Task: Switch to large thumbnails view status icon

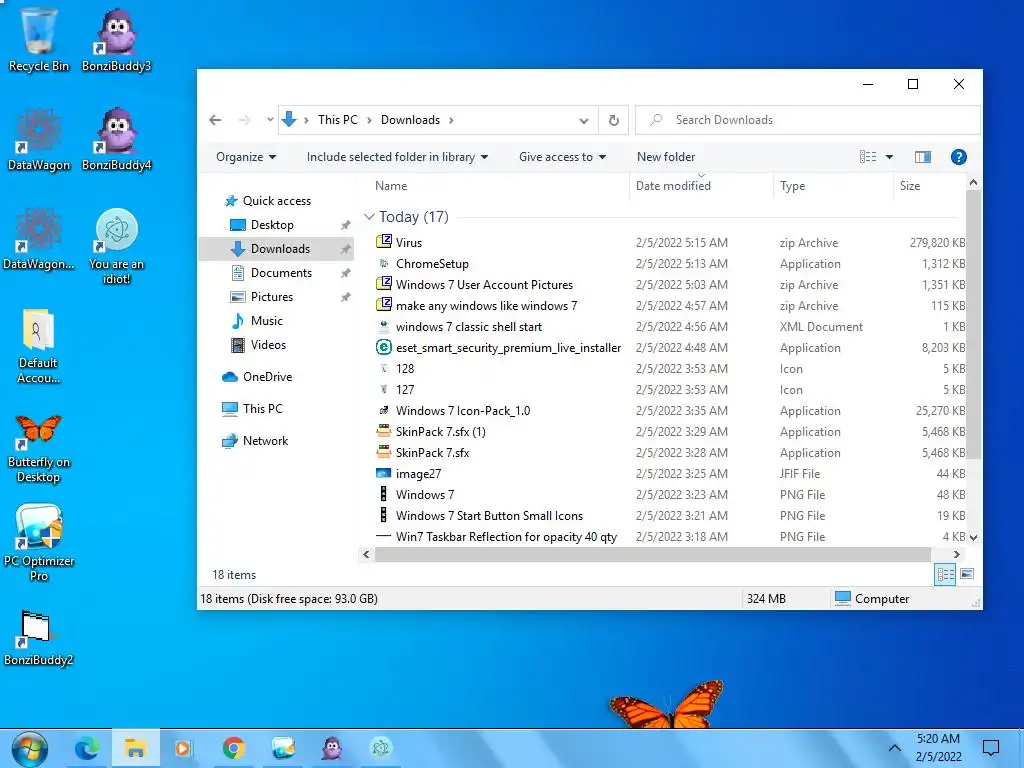Action: [x=967, y=574]
